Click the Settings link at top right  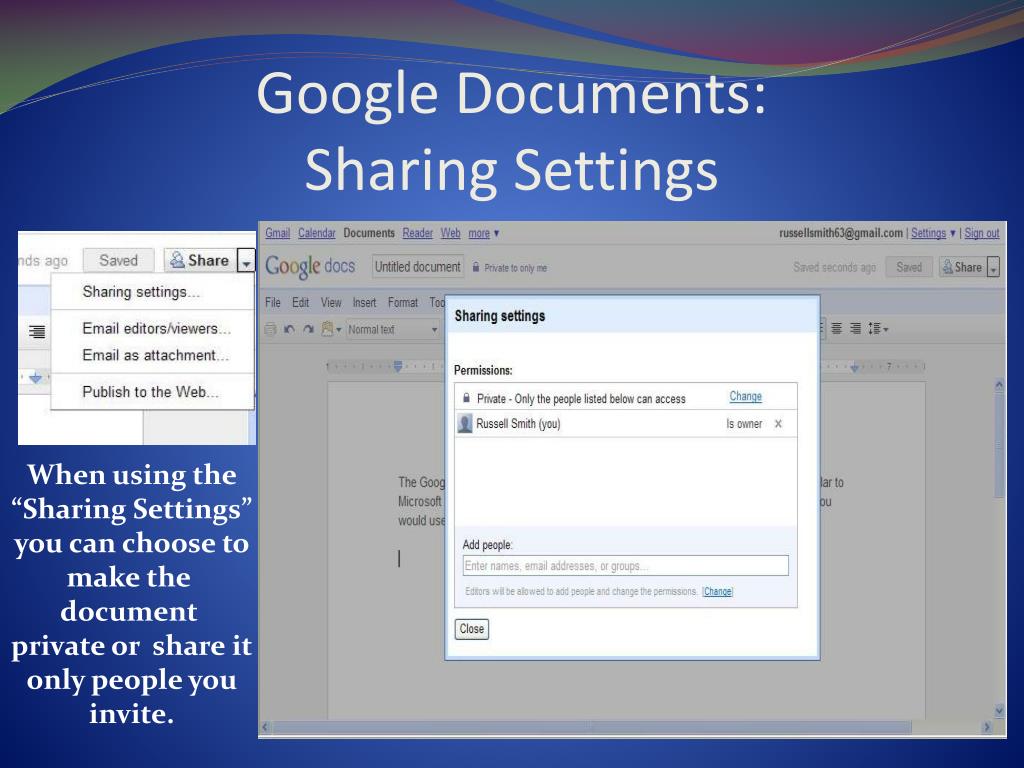point(928,233)
